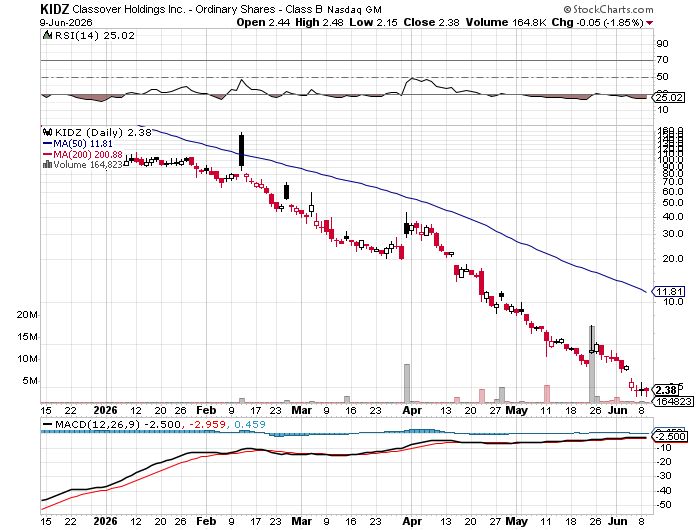This screenshot has height=530, width=700.
Task: Click the Jun label on MACD axis
Action: (x=618, y=521)
